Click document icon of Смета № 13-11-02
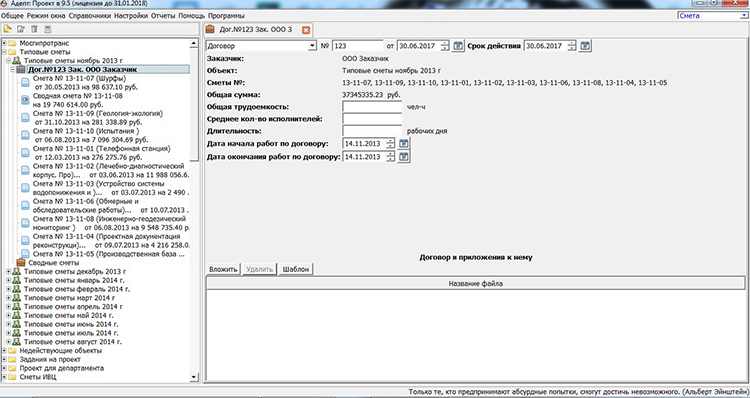The width and height of the screenshot is (750, 398). tap(25, 170)
